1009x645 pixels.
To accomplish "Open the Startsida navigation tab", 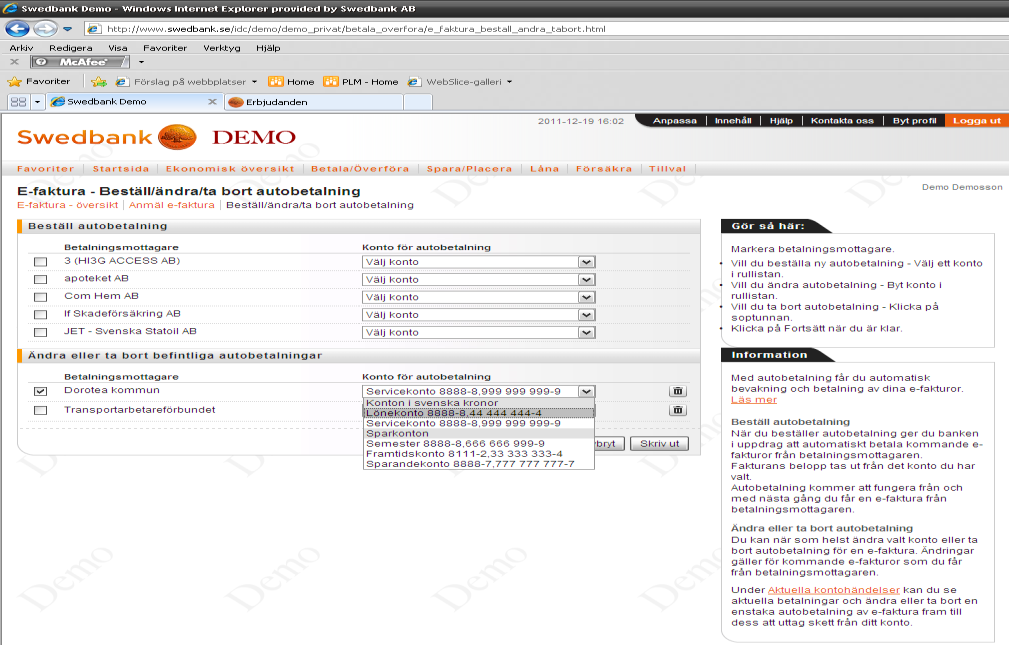I will point(121,169).
